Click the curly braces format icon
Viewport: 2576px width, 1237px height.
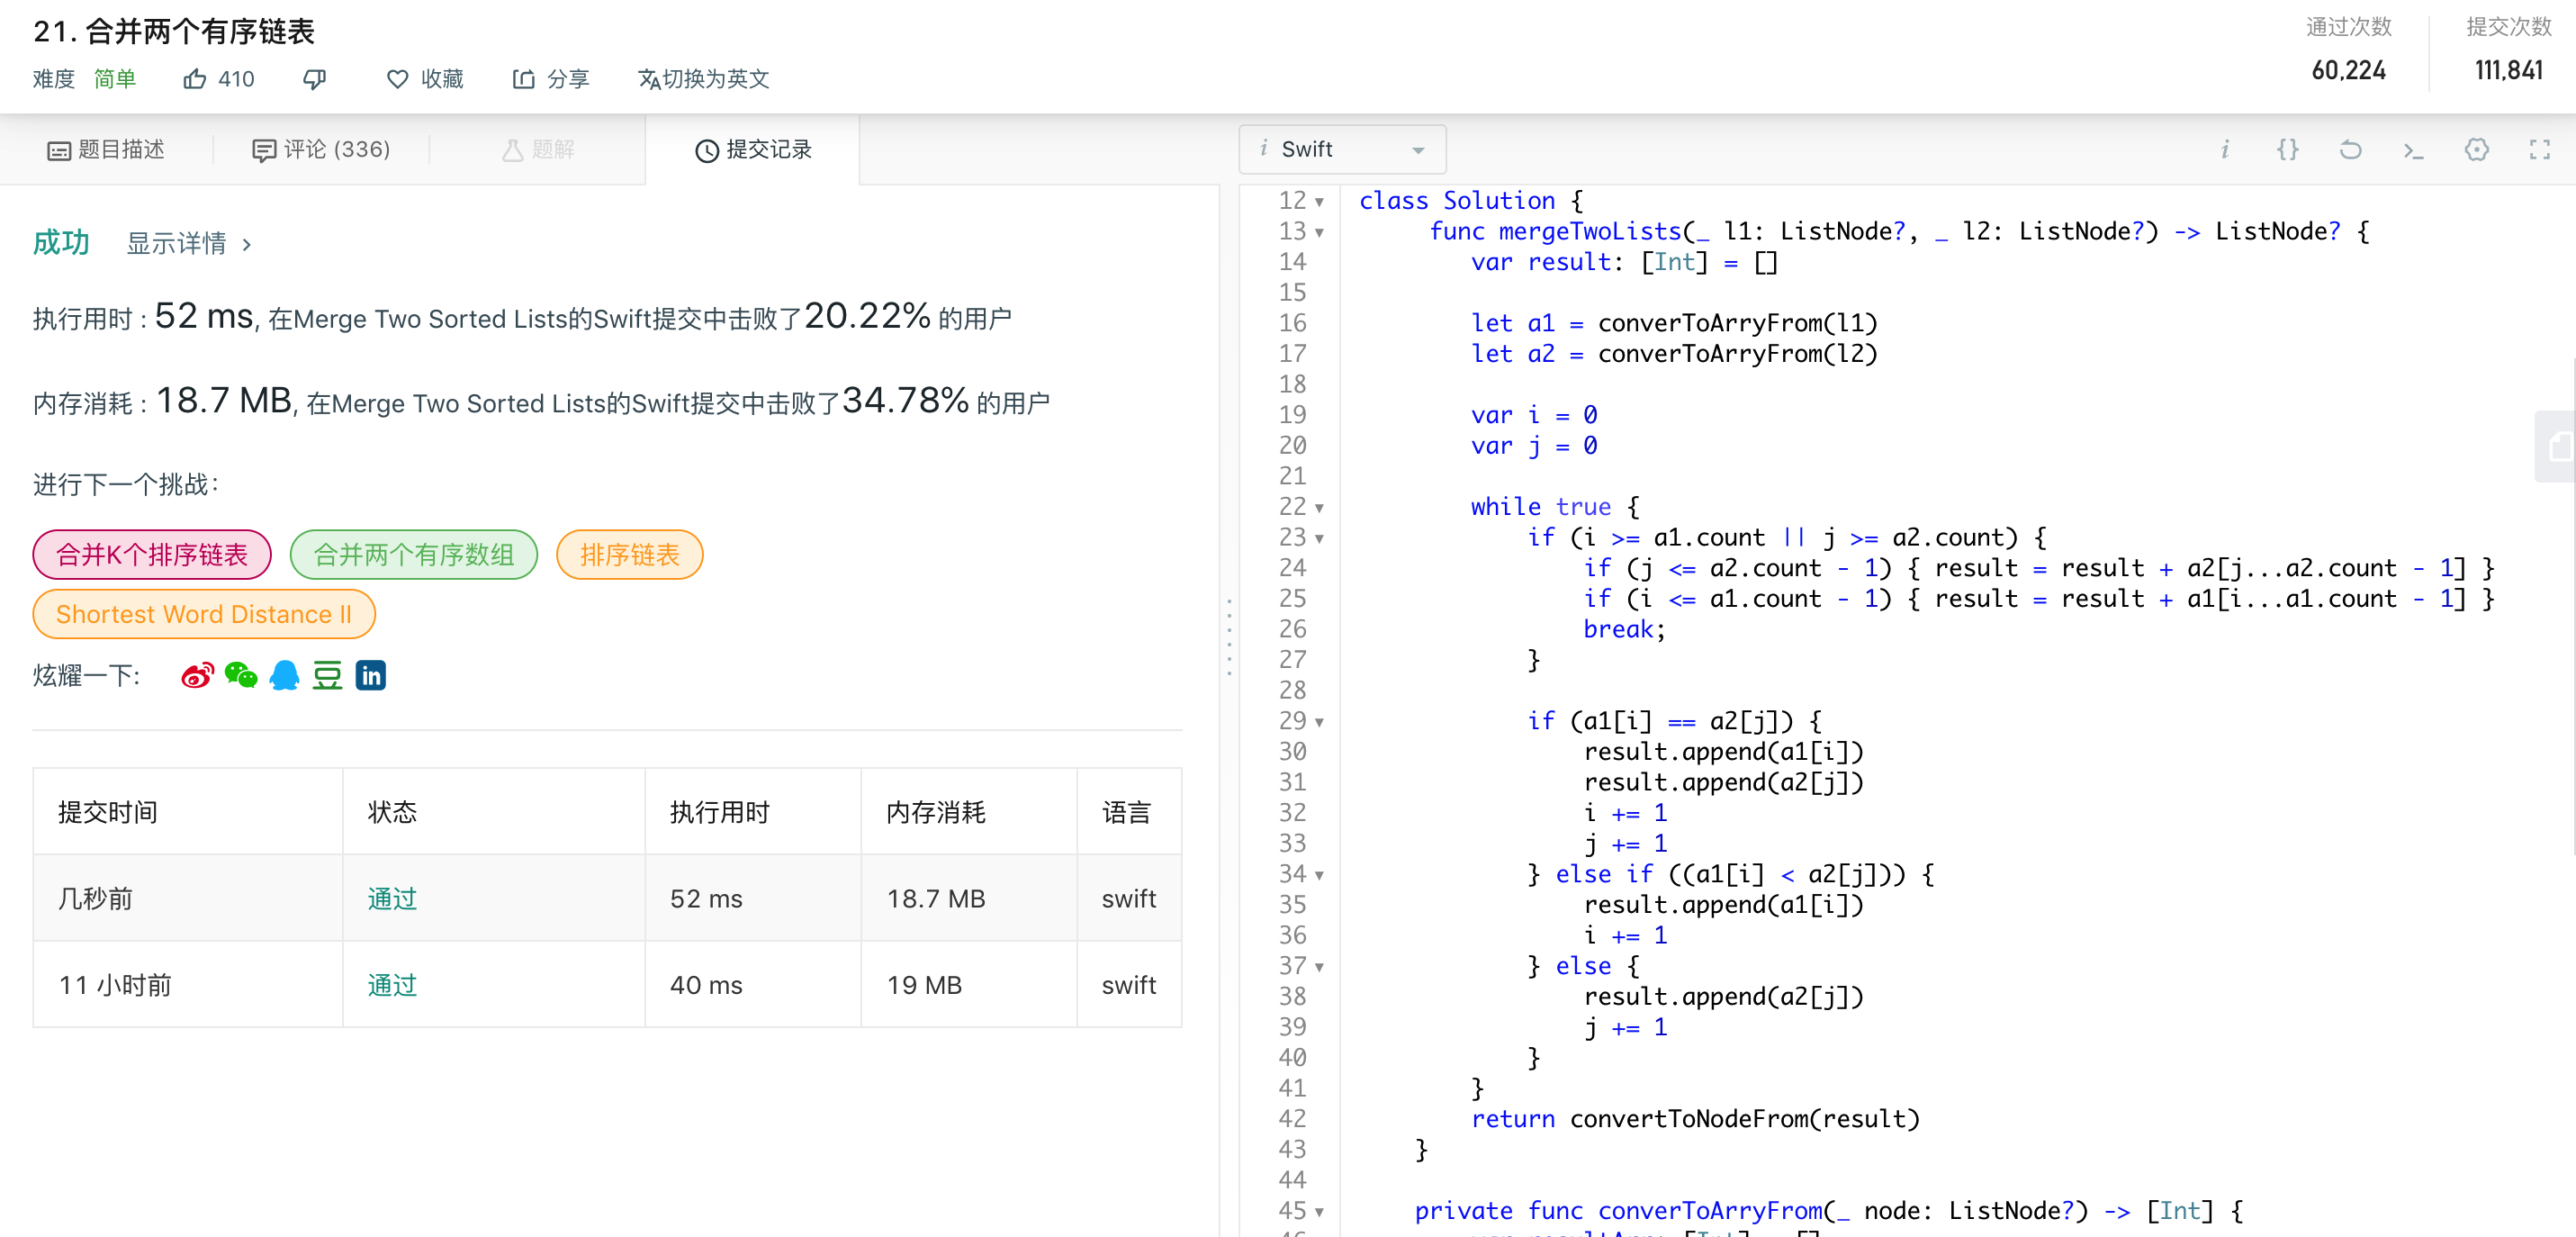[2287, 150]
